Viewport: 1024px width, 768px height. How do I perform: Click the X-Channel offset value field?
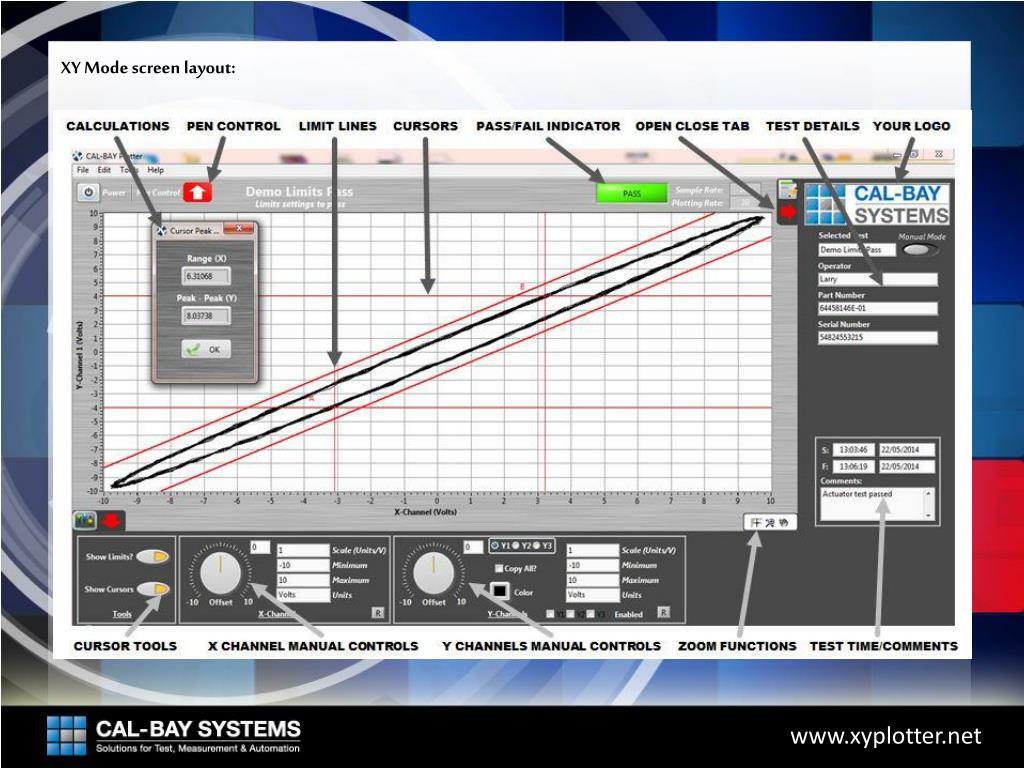(x=260, y=547)
